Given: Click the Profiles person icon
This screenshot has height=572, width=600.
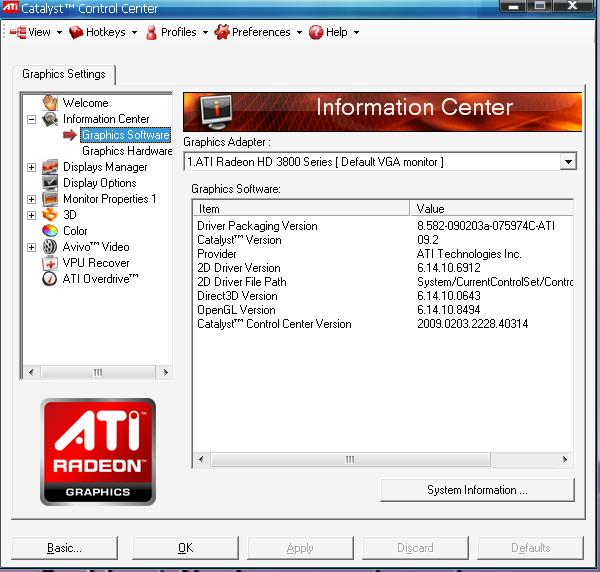Looking at the screenshot, I should click(x=152, y=33).
